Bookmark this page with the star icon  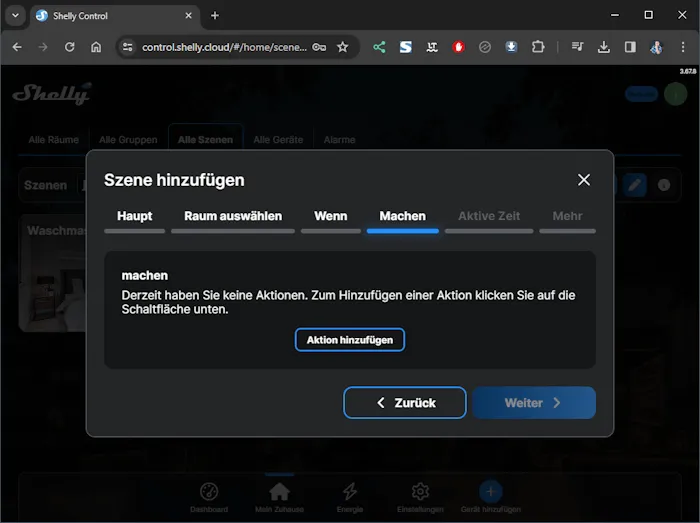342,47
